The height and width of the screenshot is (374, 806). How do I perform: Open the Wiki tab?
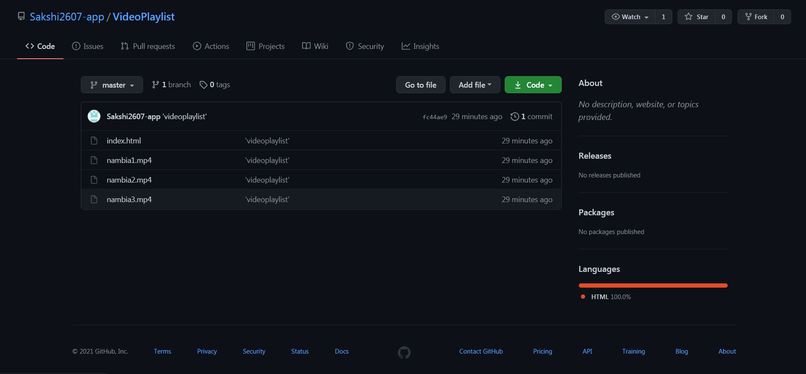pyautogui.click(x=315, y=46)
